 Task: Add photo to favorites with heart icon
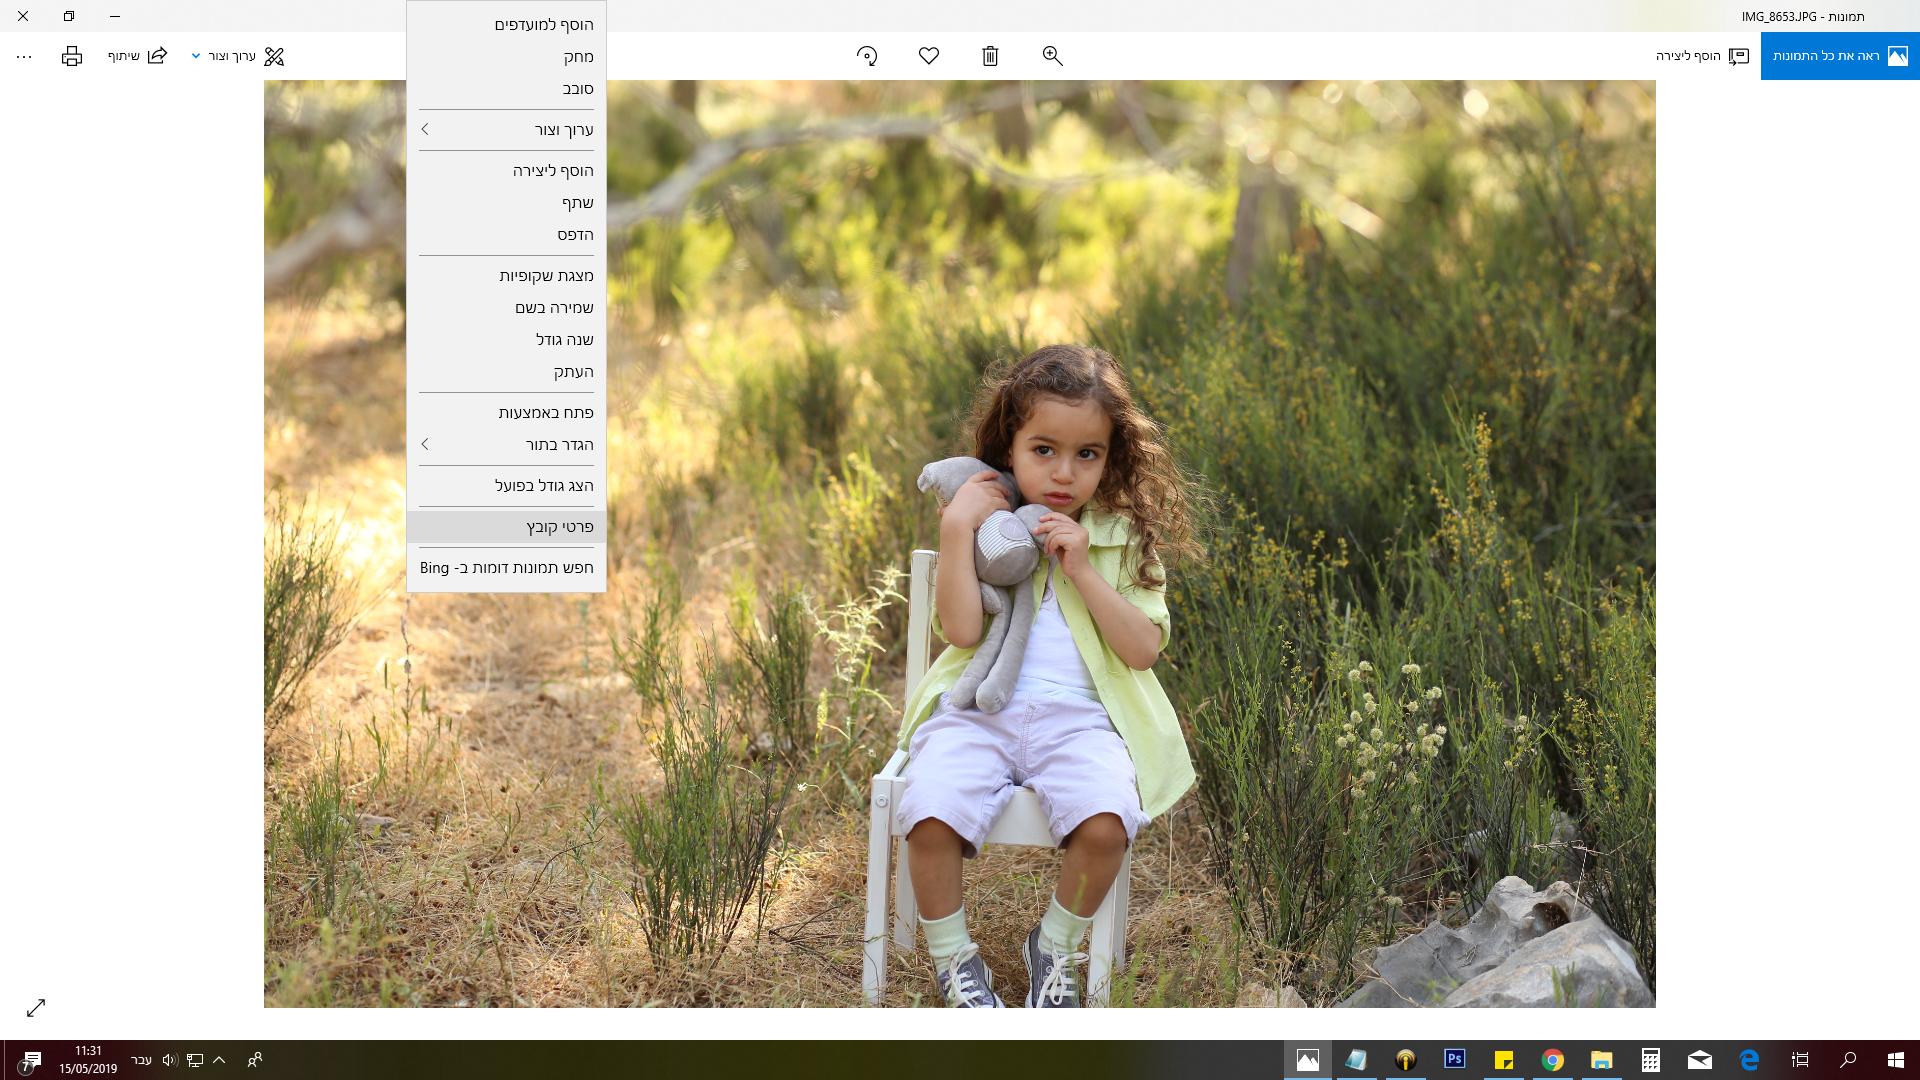click(929, 56)
